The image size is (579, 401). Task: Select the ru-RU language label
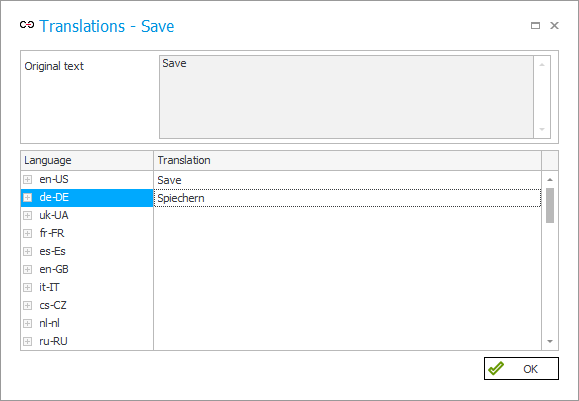click(54, 342)
